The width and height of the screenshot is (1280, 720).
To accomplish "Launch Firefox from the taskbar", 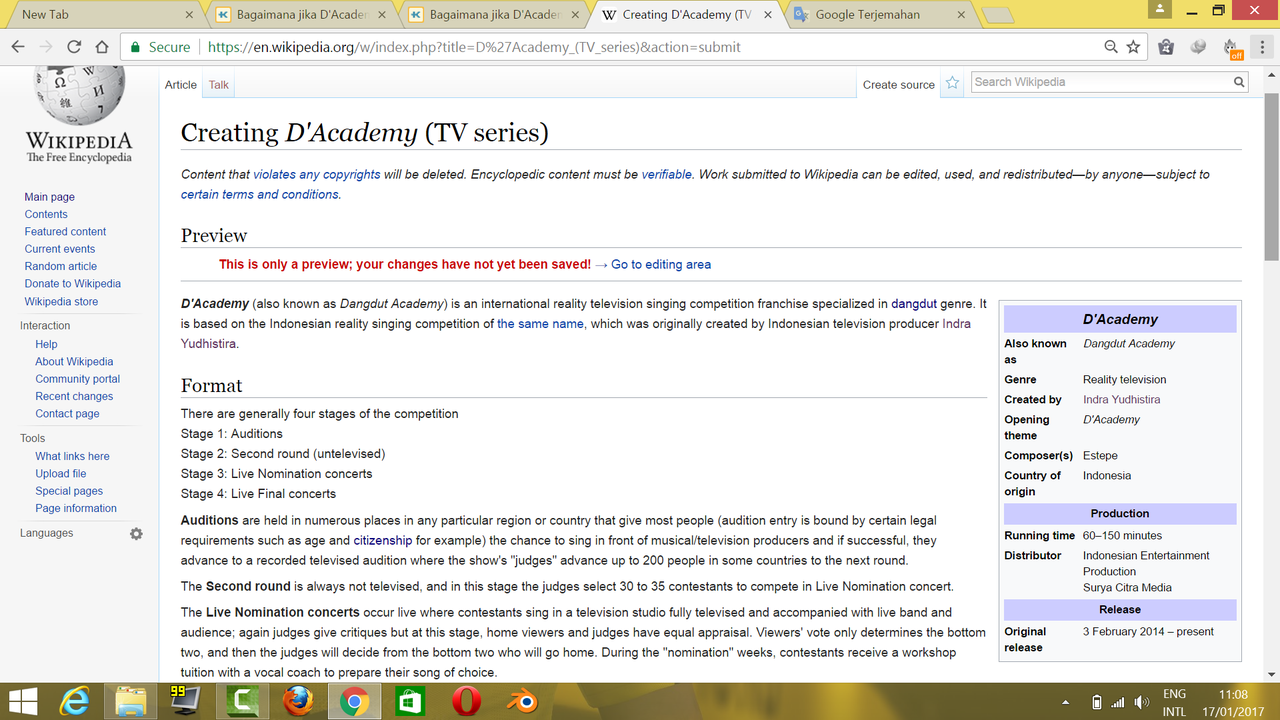I will [x=298, y=701].
